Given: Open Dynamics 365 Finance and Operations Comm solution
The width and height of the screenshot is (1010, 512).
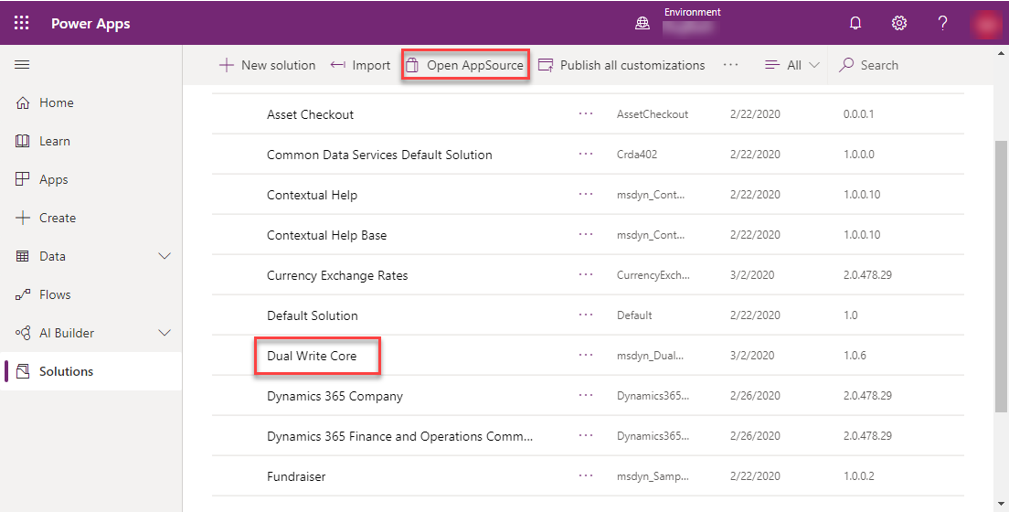Looking at the screenshot, I should pos(400,437).
